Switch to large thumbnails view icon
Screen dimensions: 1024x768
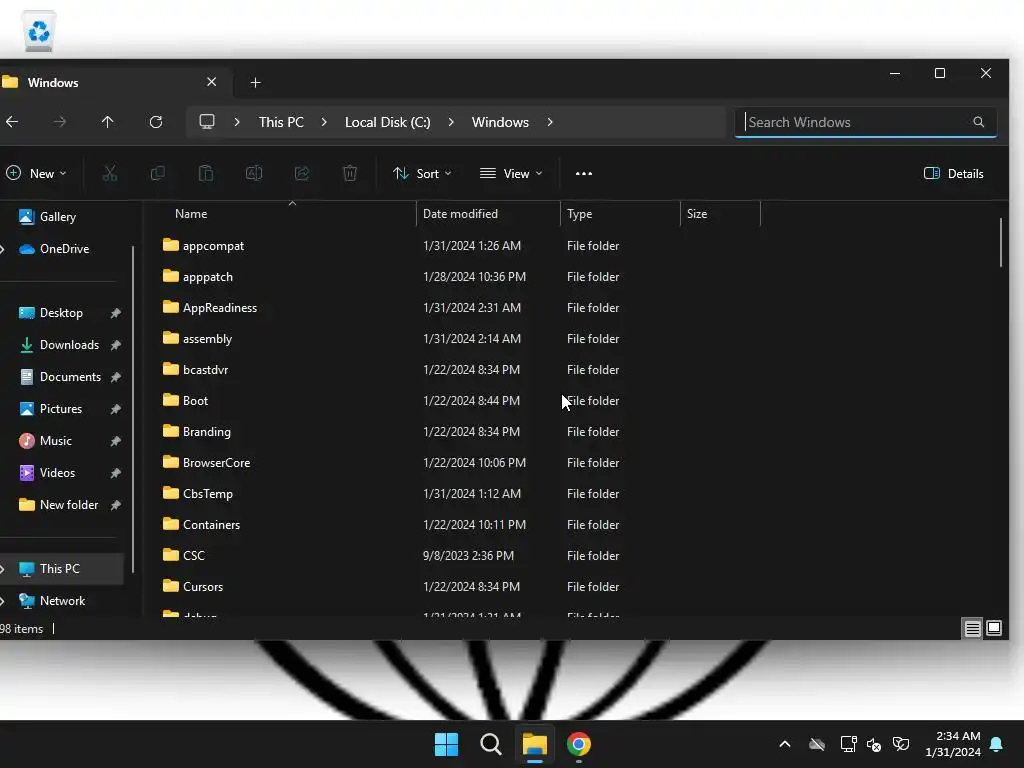click(994, 628)
